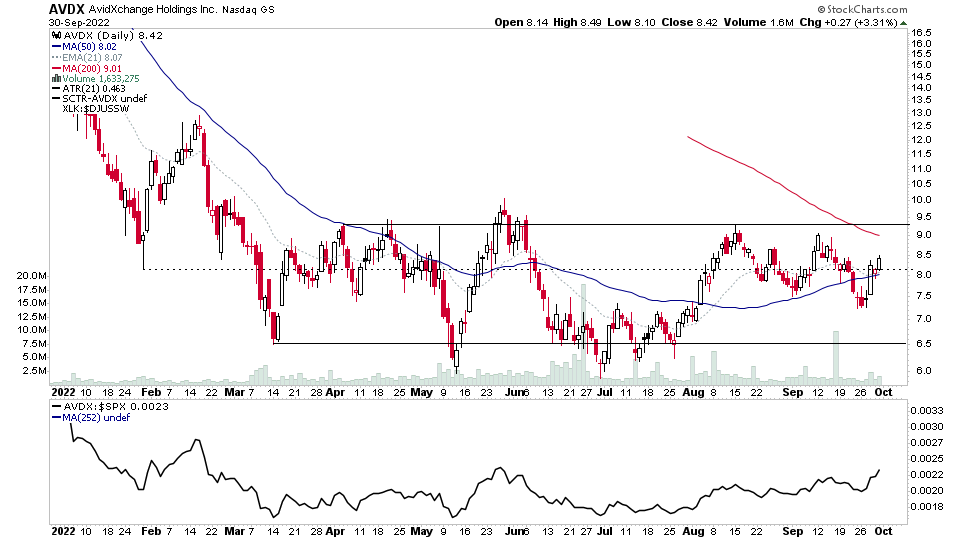The width and height of the screenshot is (960, 540).
Task: Click the Oct label on the main chart axis
Action: coord(882,392)
